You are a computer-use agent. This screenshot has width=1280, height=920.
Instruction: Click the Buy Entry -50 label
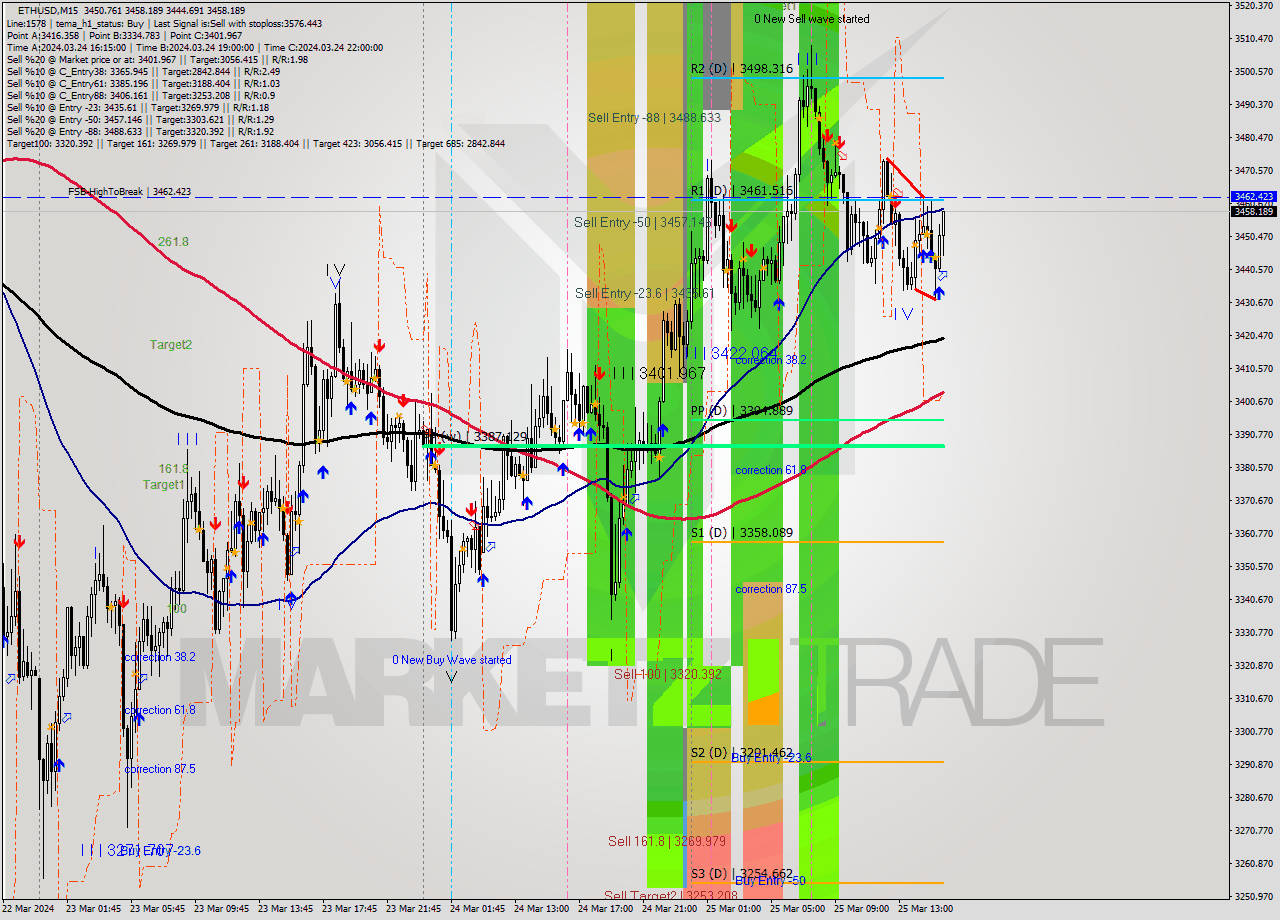click(770, 881)
